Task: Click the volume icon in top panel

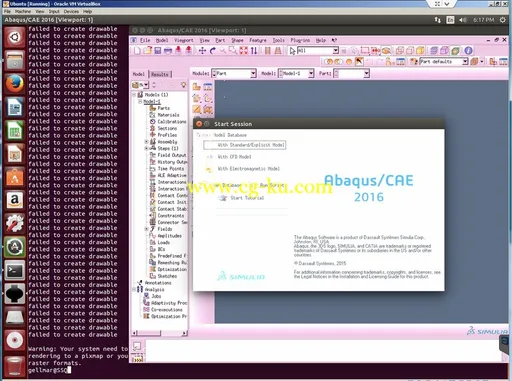Action: point(463,20)
